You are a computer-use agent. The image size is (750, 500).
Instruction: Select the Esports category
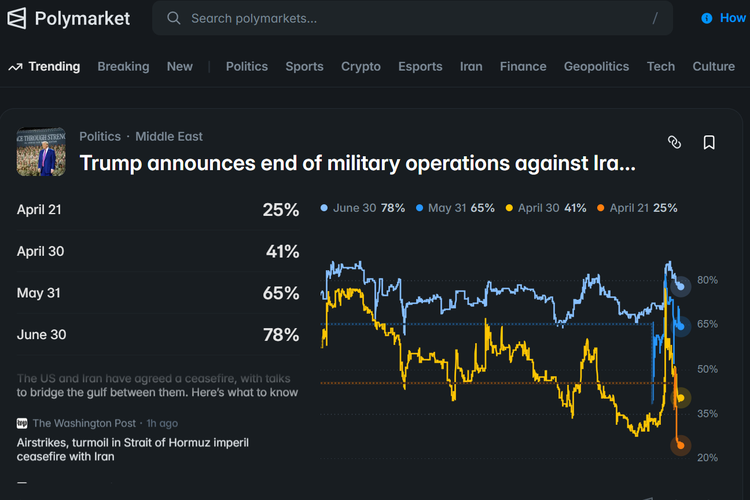pos(420,67)
